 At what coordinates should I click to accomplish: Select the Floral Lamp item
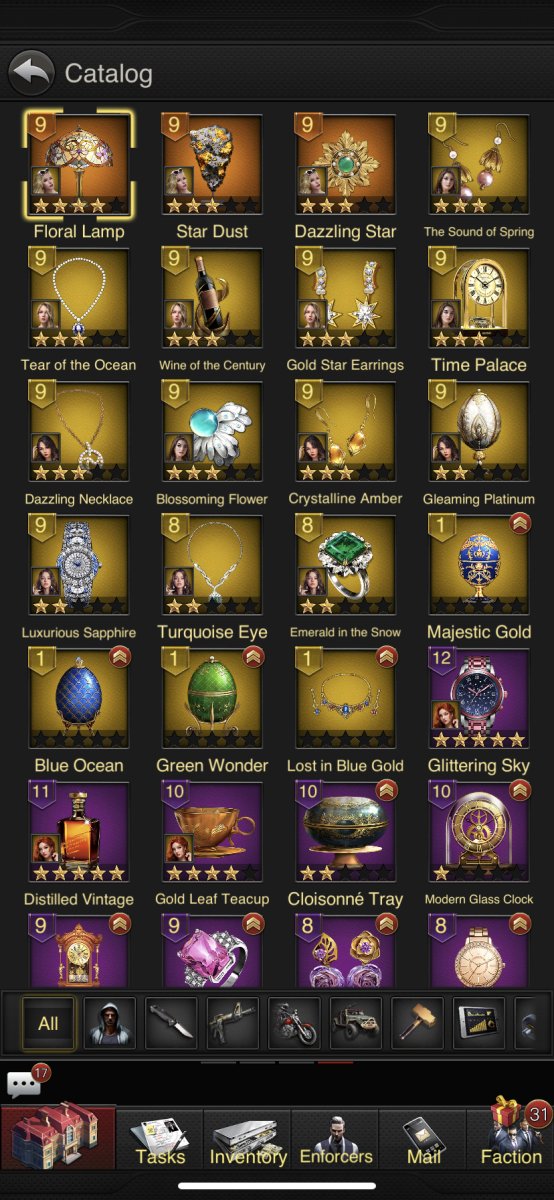coord(79,165)
